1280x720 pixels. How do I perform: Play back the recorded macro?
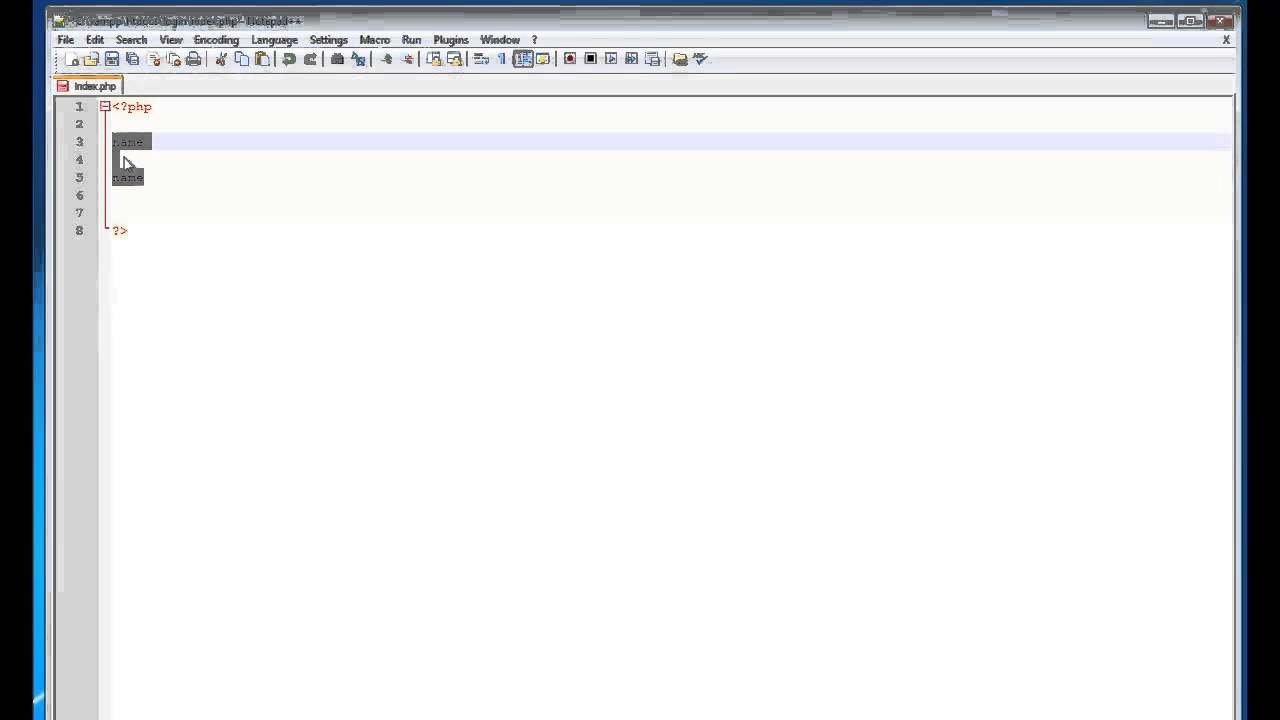tap(611, 59)
